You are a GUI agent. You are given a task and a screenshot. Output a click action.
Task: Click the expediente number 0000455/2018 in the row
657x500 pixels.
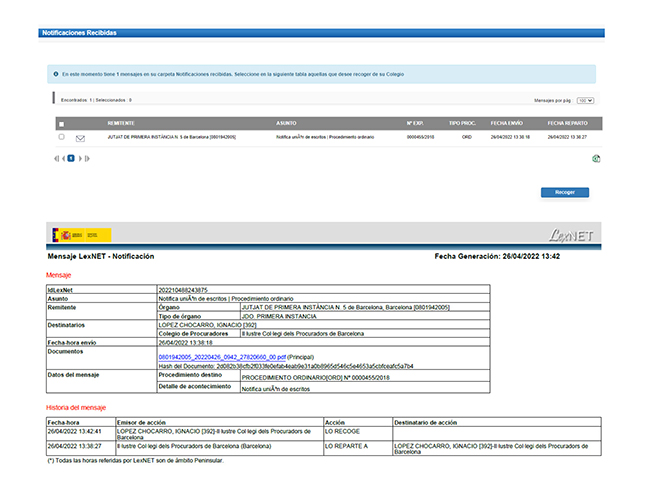420,137
